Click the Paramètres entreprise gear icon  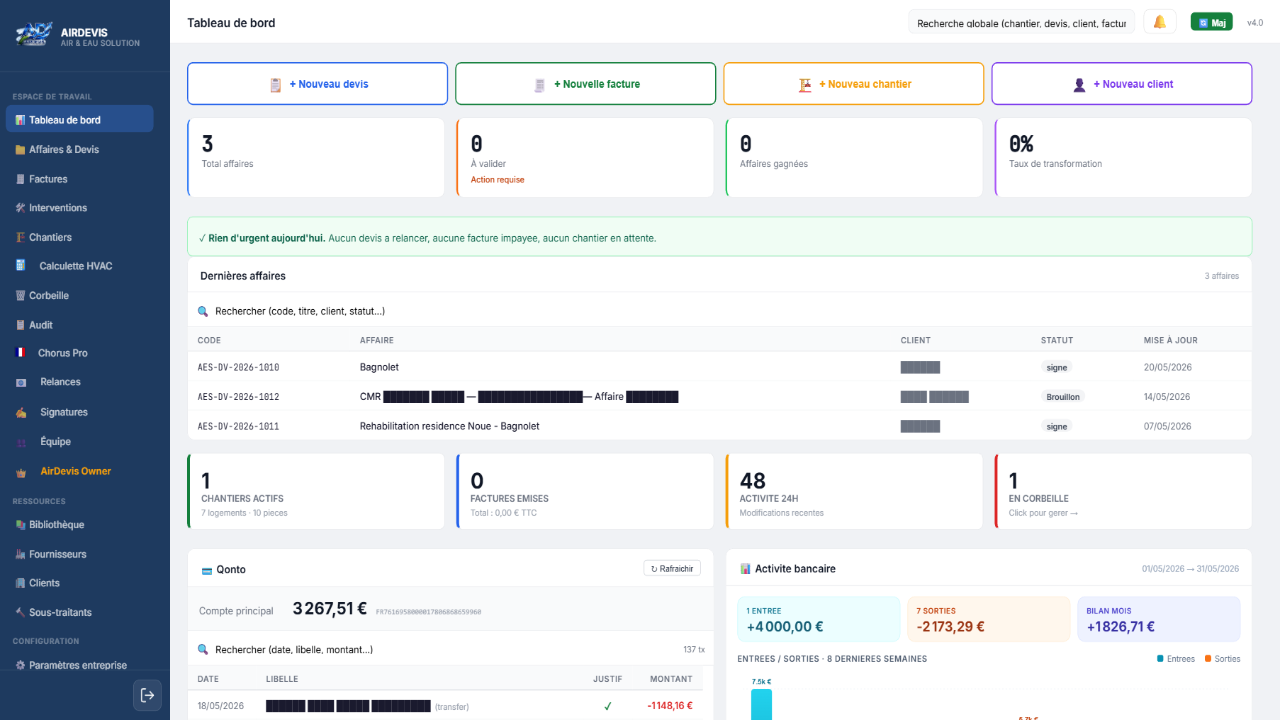pyautogui.click(x=20, y=665)
